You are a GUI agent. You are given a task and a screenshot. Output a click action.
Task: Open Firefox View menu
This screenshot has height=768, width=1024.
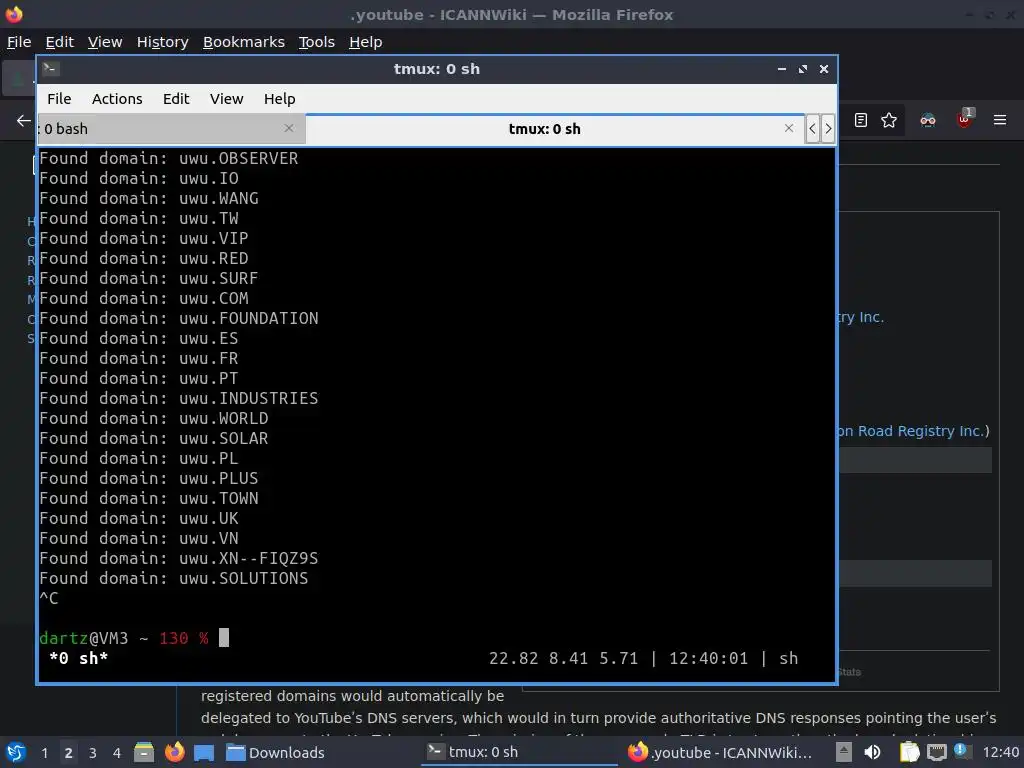pyautogui.click(x=105, y=42)
